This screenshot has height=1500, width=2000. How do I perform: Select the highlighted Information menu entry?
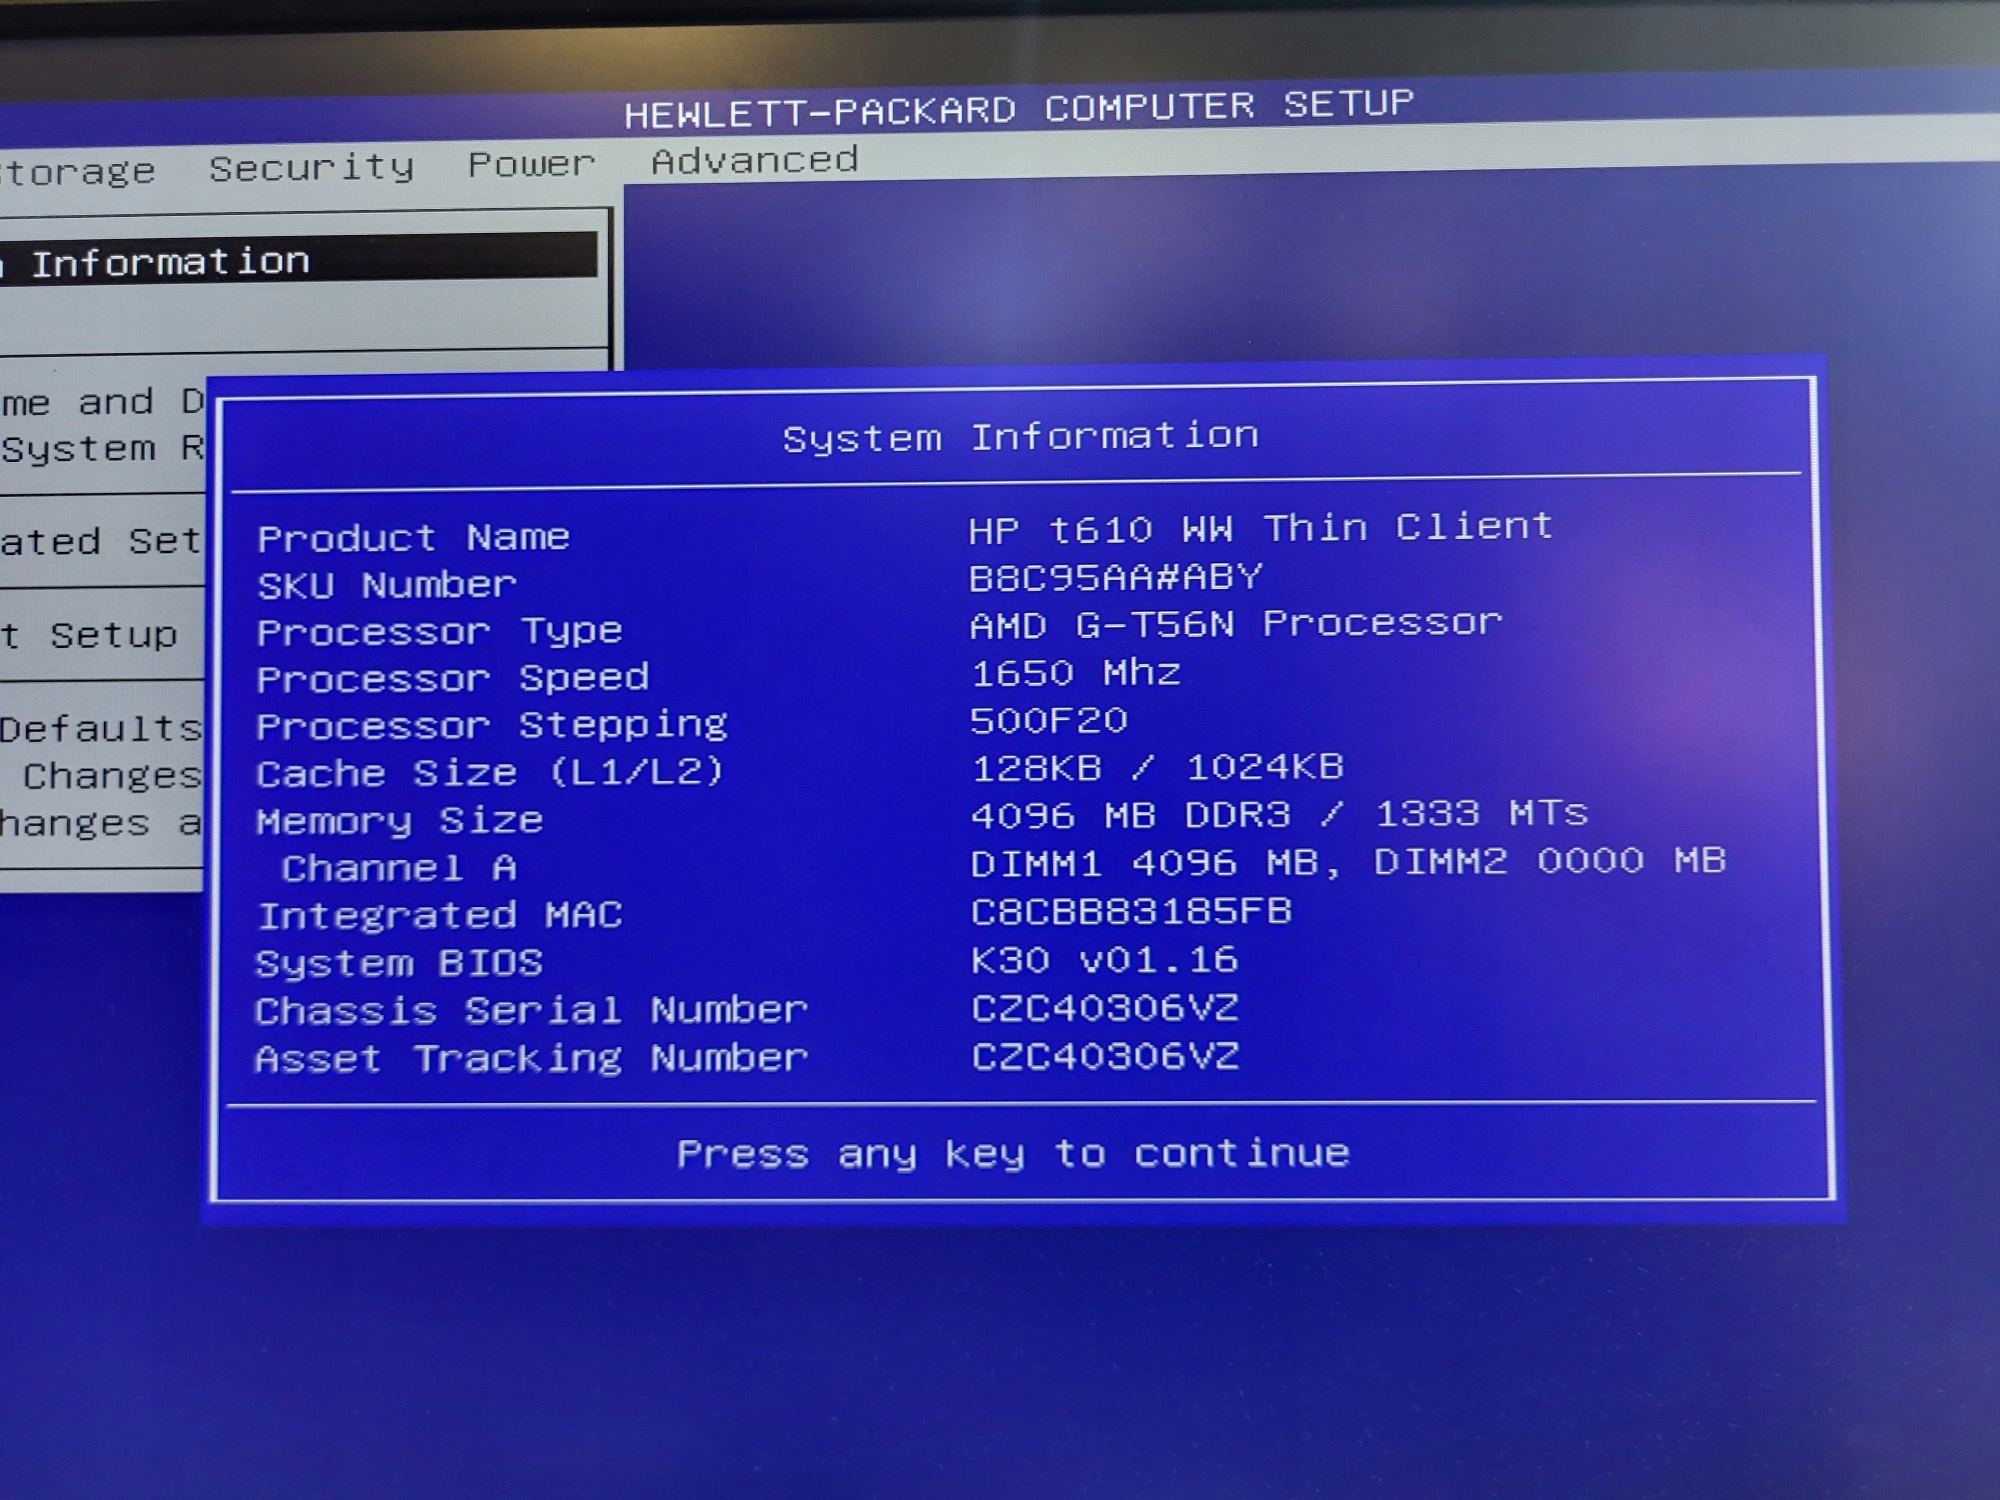170,262
